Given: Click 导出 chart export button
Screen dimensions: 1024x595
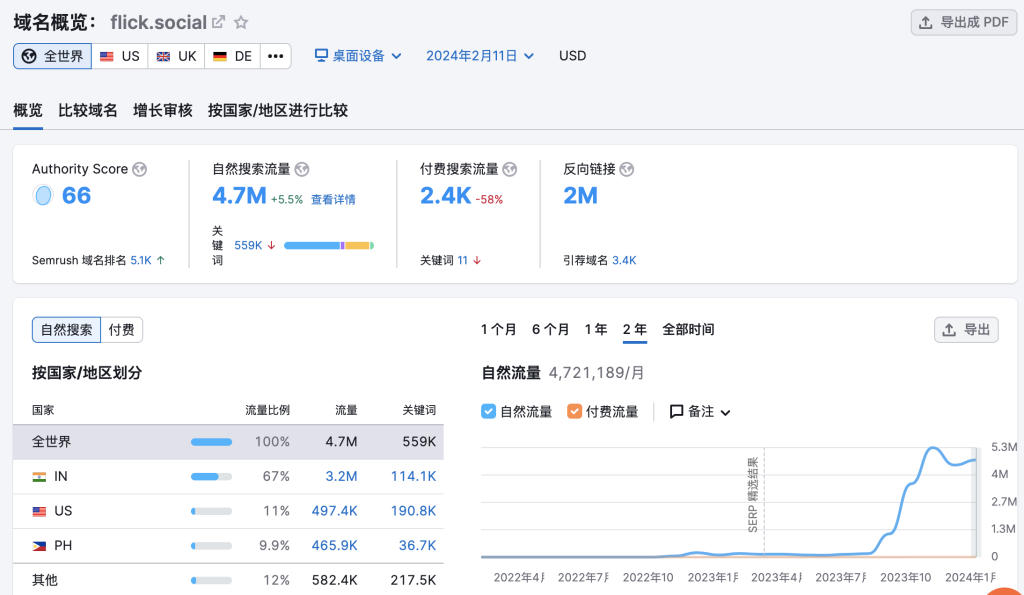Looking at the screenshot, I should tap(967, 330).
